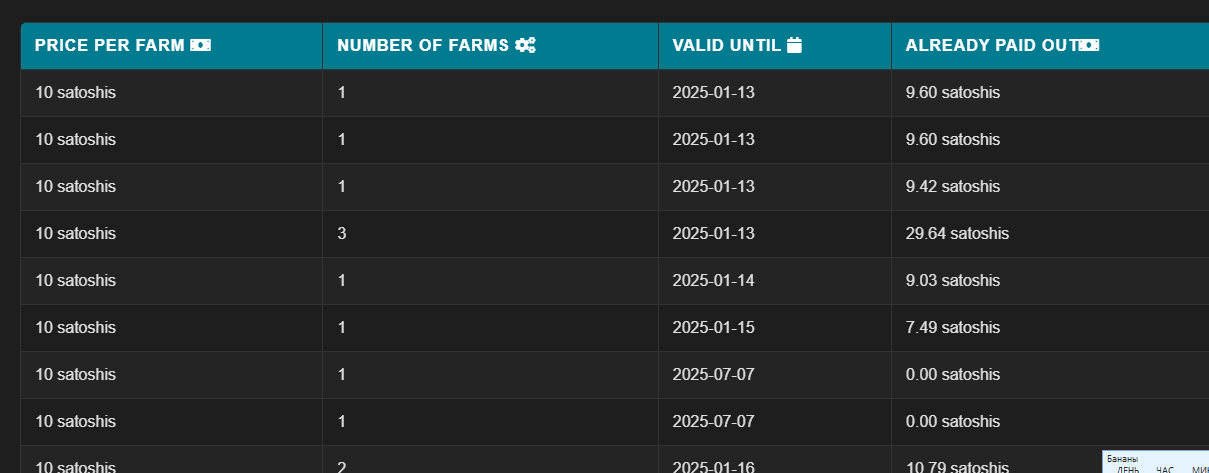Click the 2025-01-15 valid until date cell

[775, 328]
